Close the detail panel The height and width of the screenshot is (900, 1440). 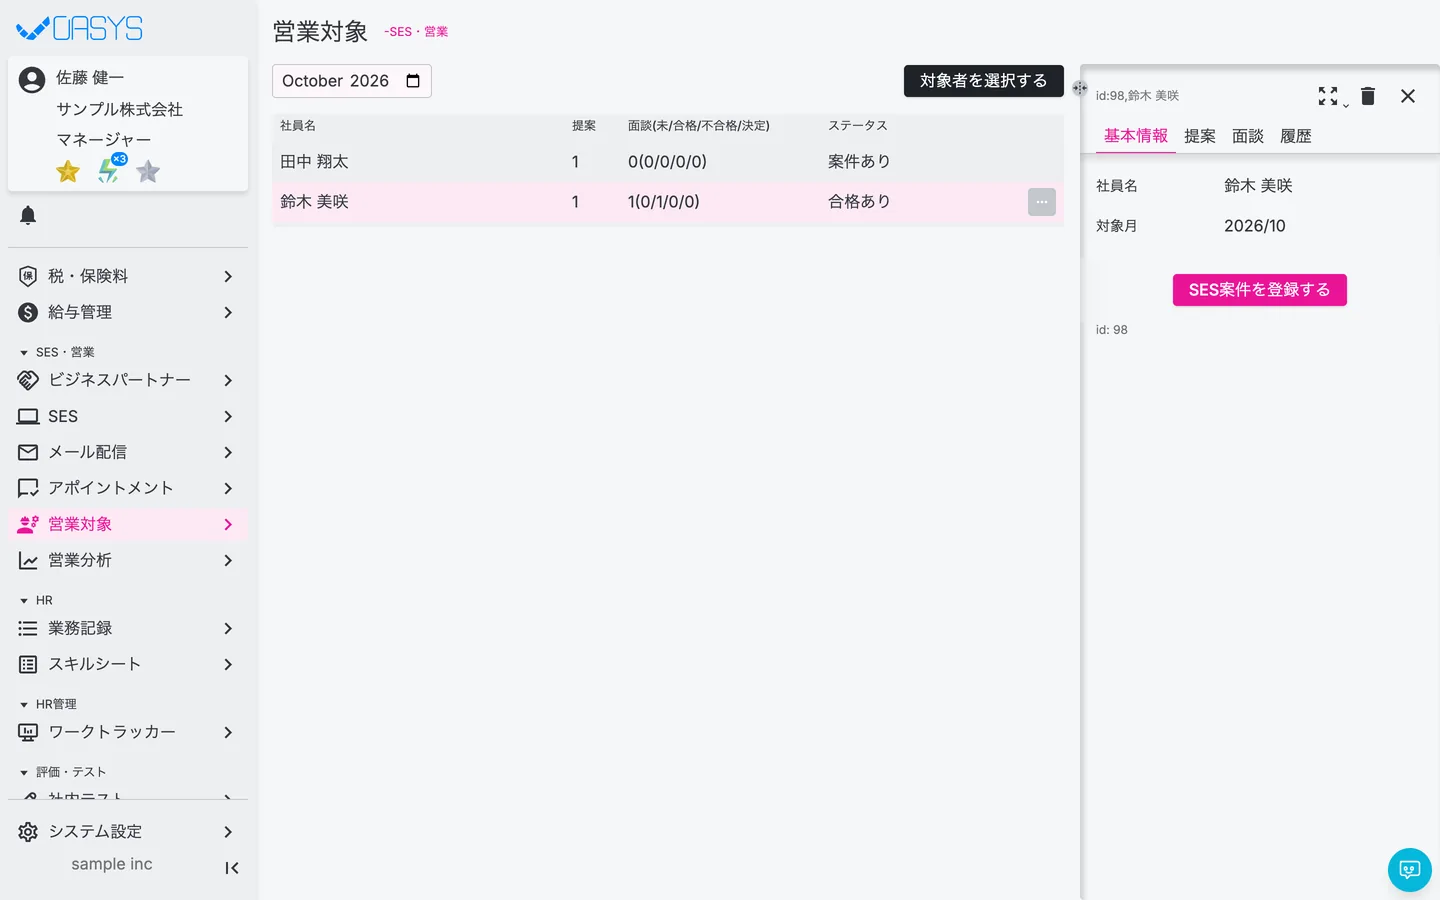pos(1408,96)
